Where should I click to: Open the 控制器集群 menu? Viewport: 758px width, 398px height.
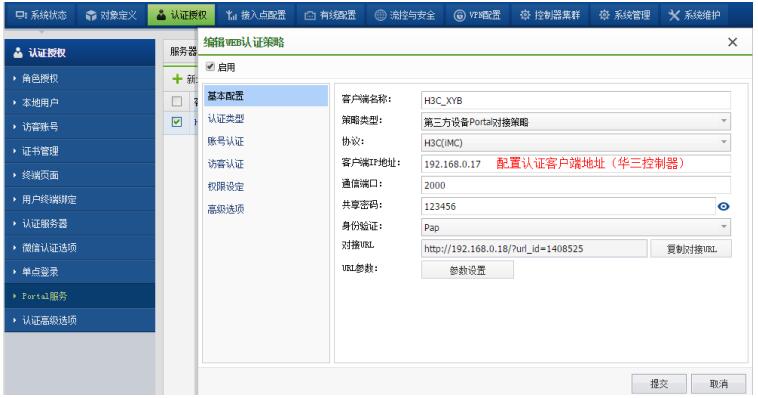tap(550, 15)
